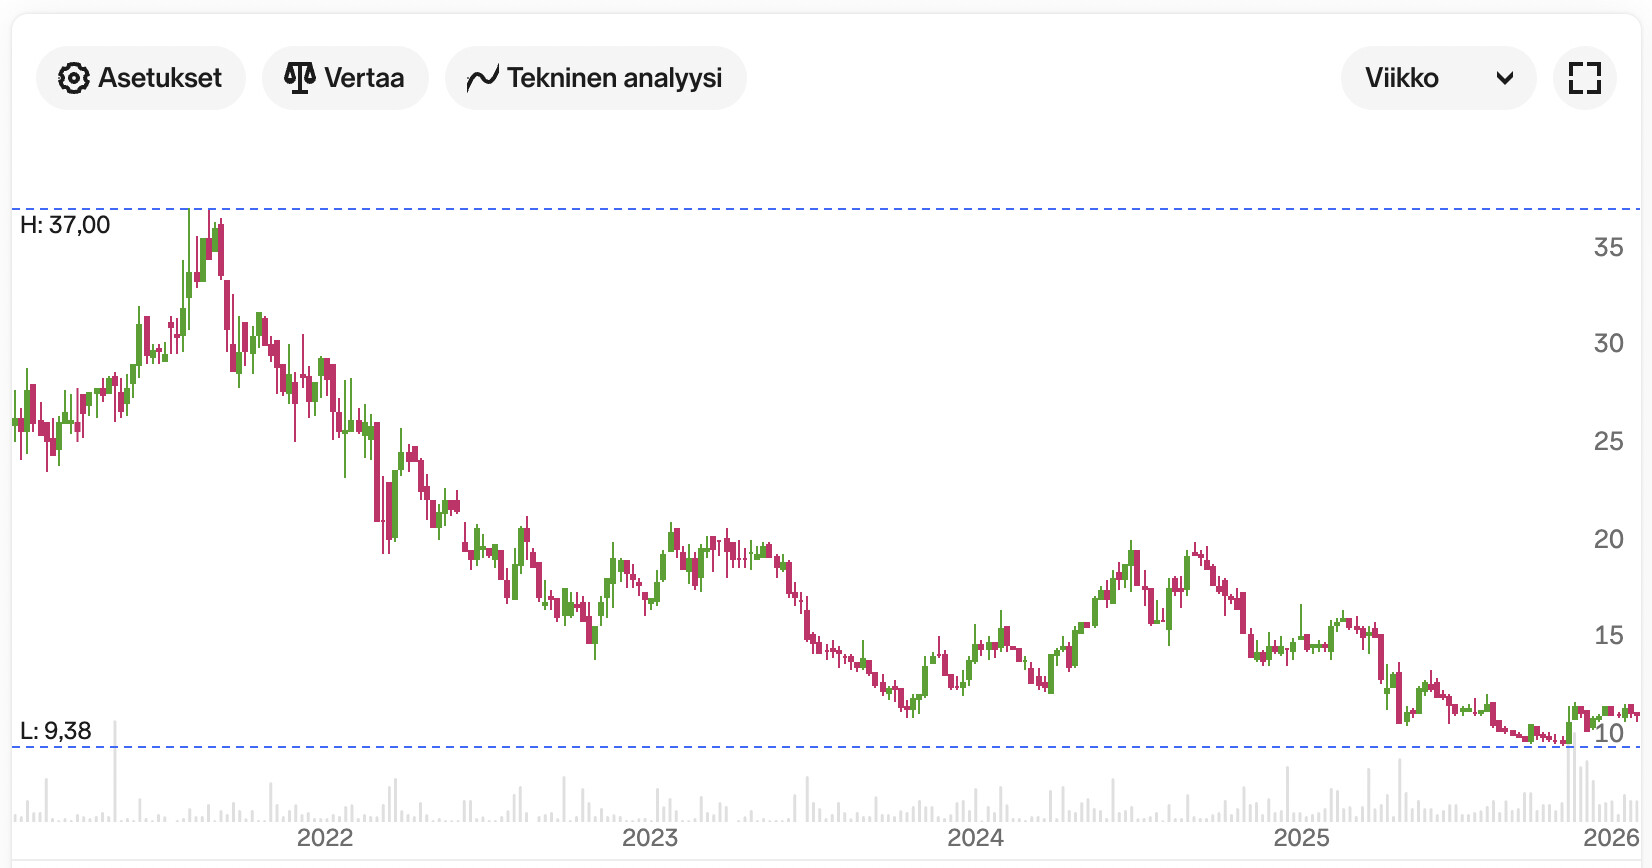This screenshot has width=1652, height=868.
Task: Click the 2025 label on the time axis
Action: (x=1301, y=837)
